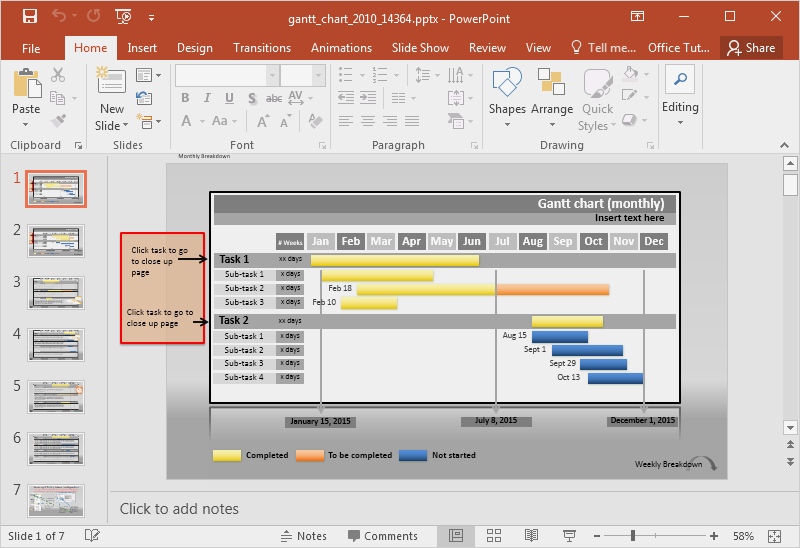Click the Reset slide icon

point(143,98)
